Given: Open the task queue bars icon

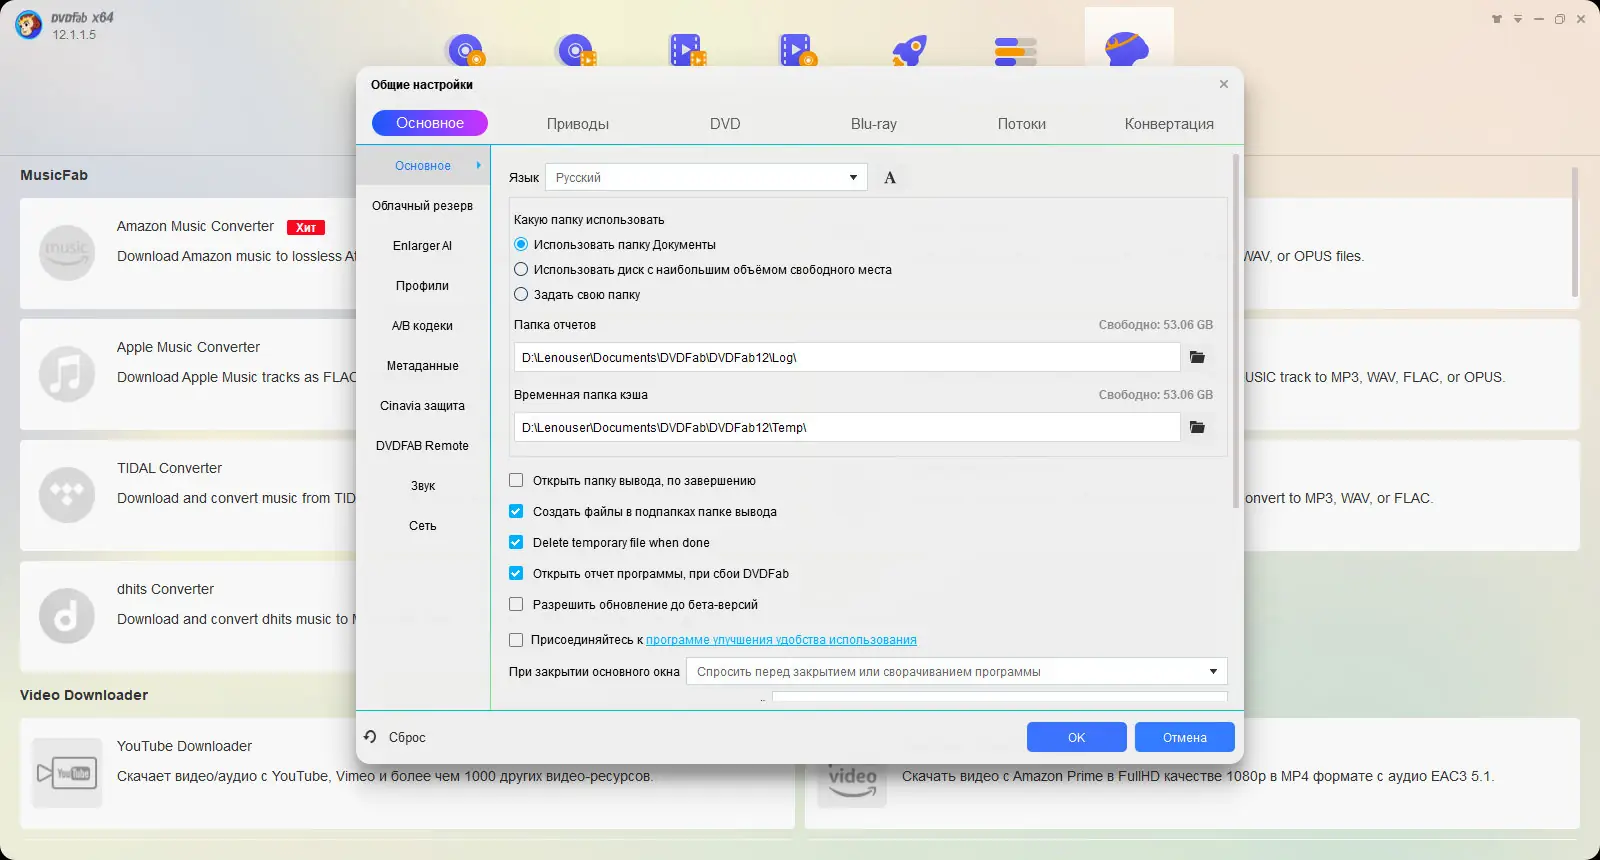Looking at the screenshot, I should (1016, 50).
